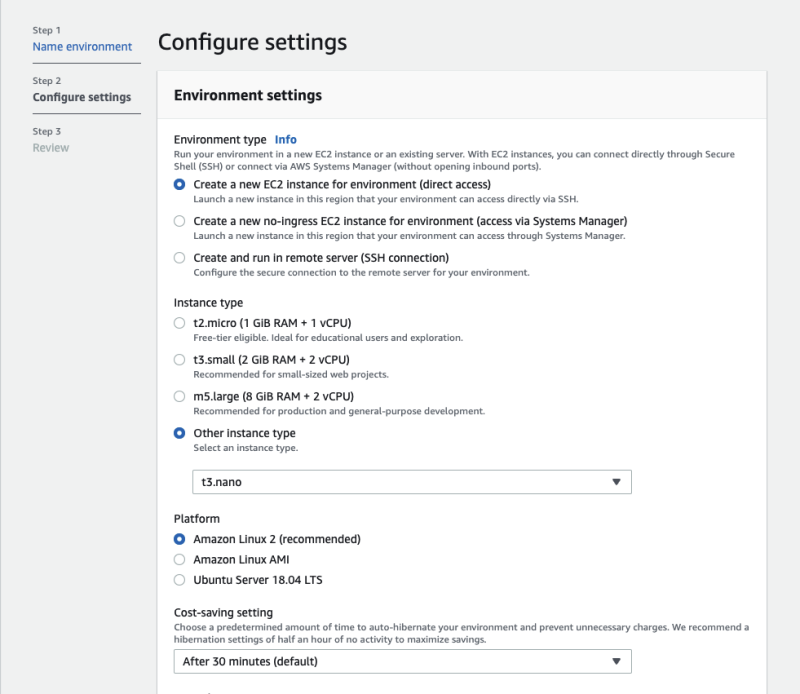
Task: Select the Other instance type radio
Action: pos(179,433)
